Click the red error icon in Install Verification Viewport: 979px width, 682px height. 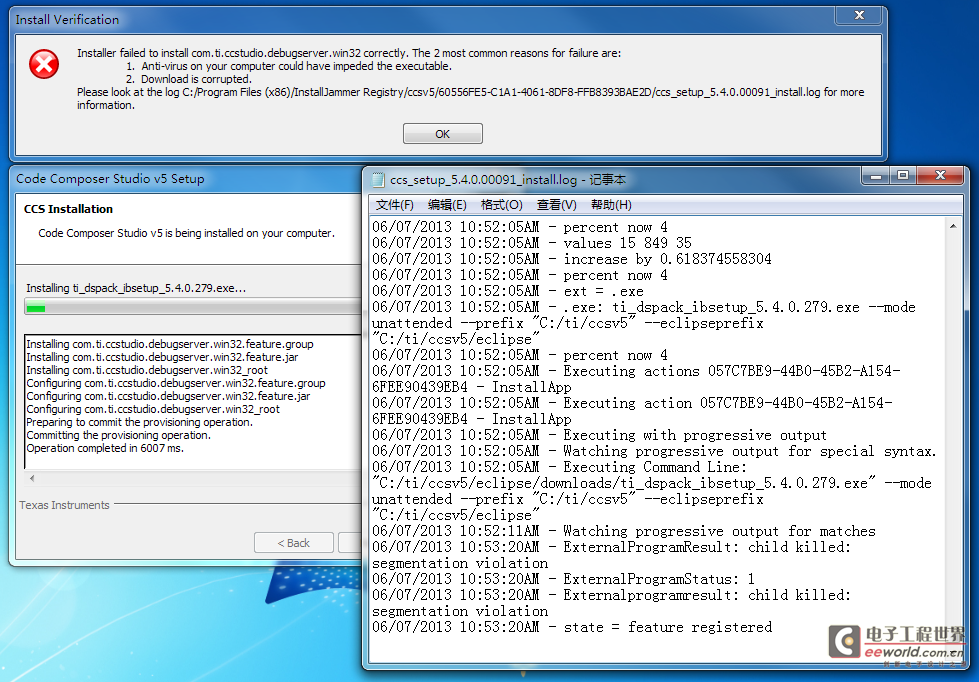(x=44, y=64)
